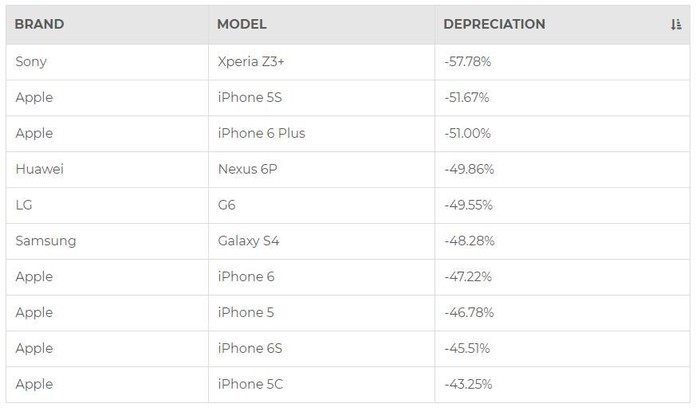Select the Huawei brand cell
Image resolution: width=700 pixels, height=411 pixels.
coord(39,169)
